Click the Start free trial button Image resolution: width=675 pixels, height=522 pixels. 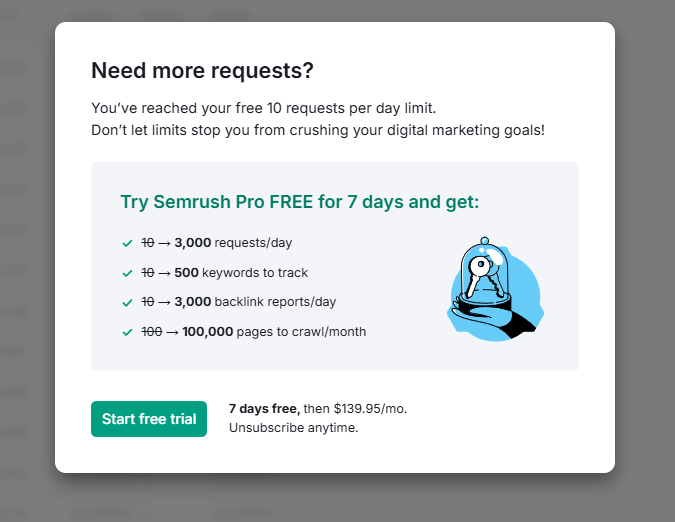[149, 419]
